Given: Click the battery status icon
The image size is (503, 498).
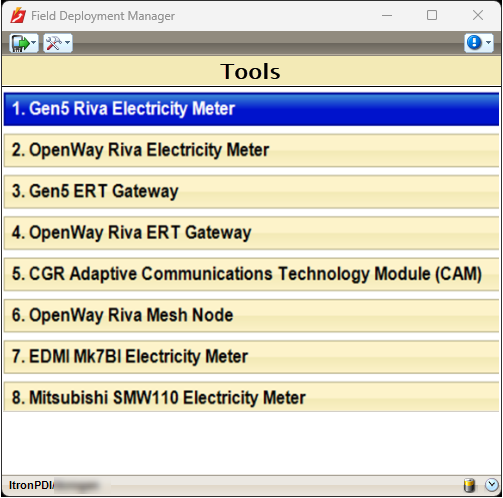Looking at the screenshot, I should tap(469, 485).
